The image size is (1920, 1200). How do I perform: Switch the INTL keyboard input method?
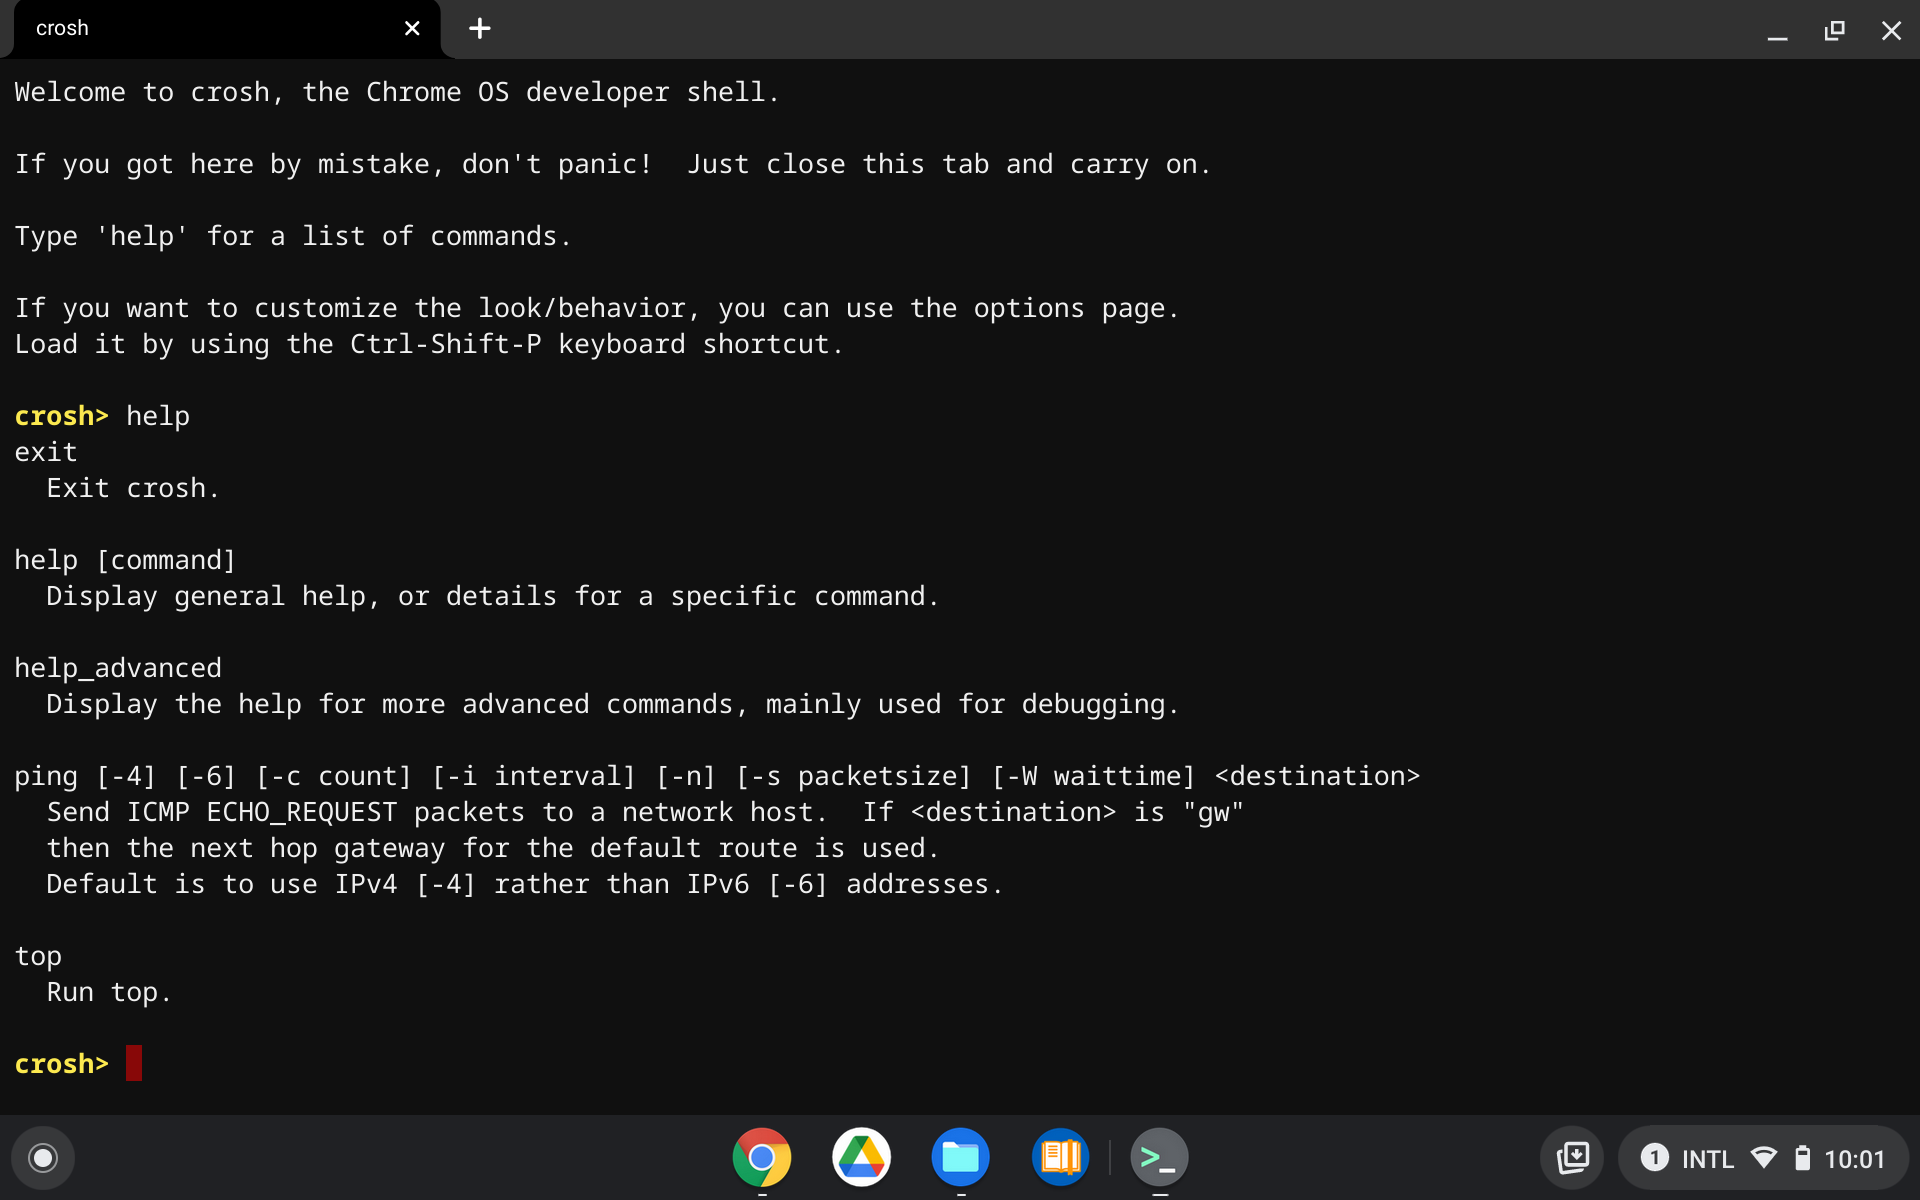tap(1707, 1159)
